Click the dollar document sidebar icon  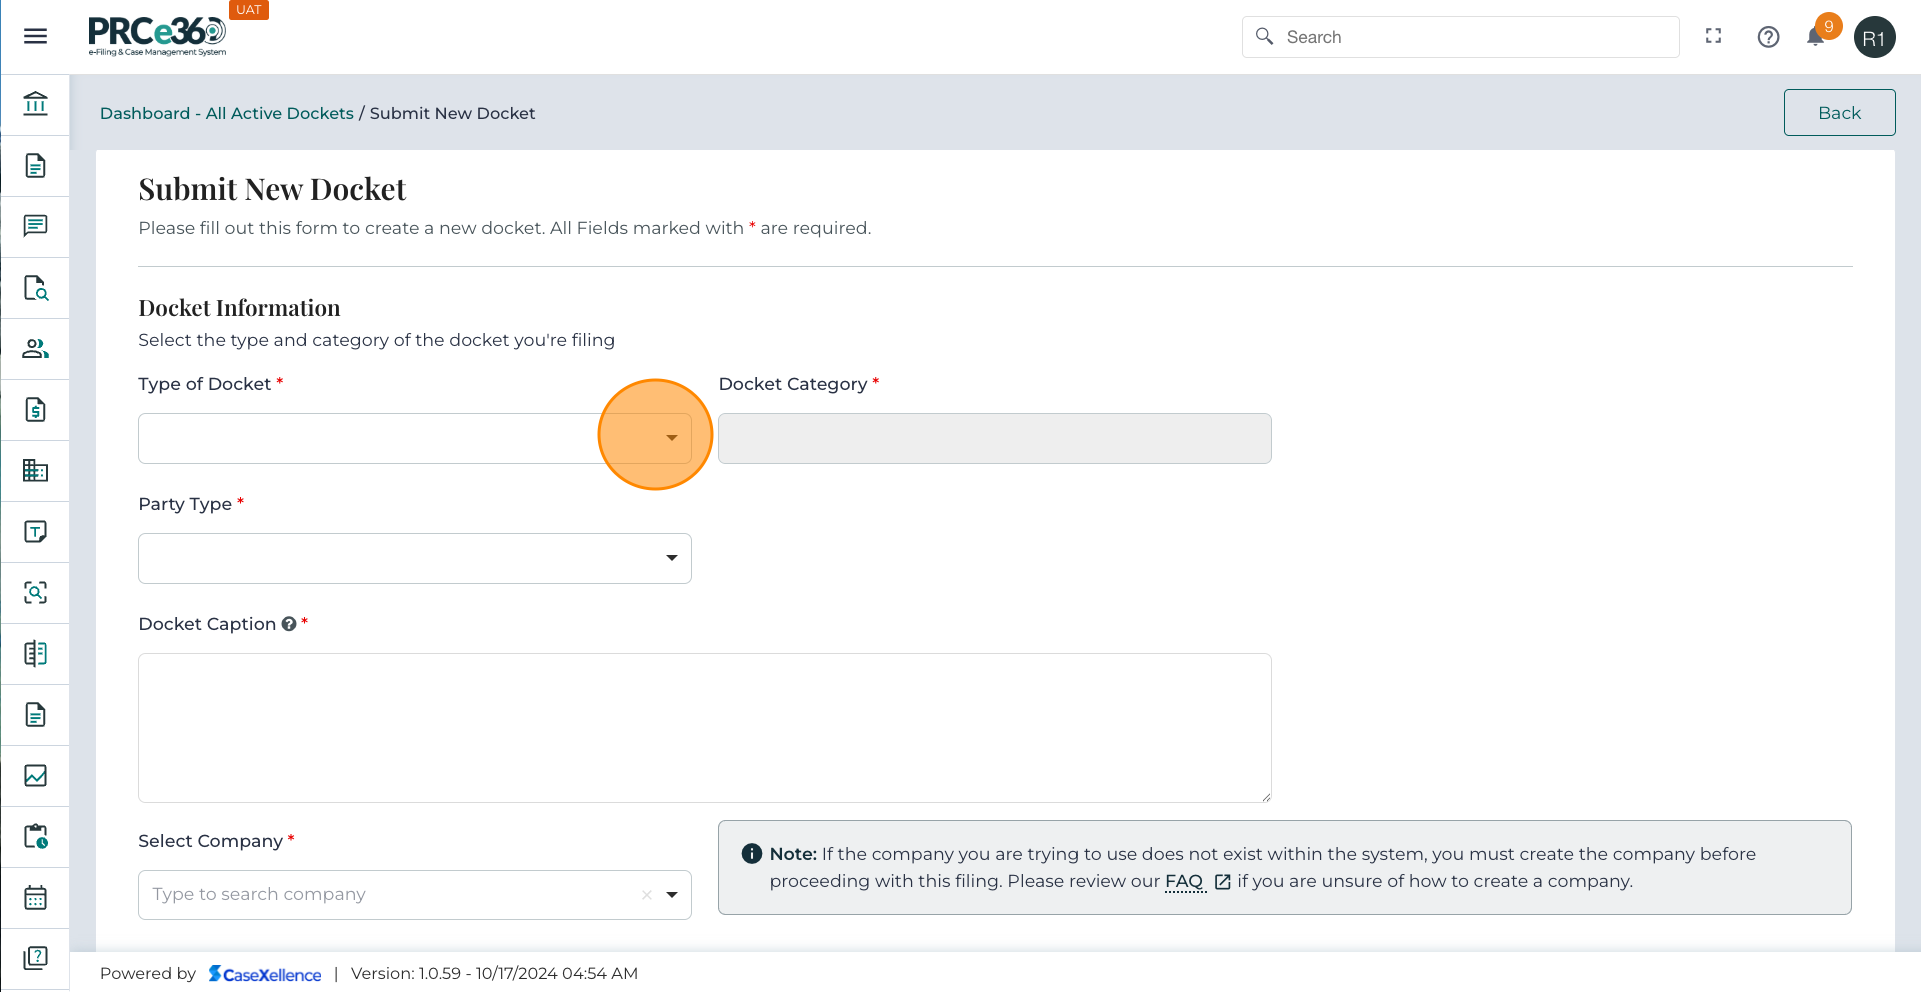(35, 410)
